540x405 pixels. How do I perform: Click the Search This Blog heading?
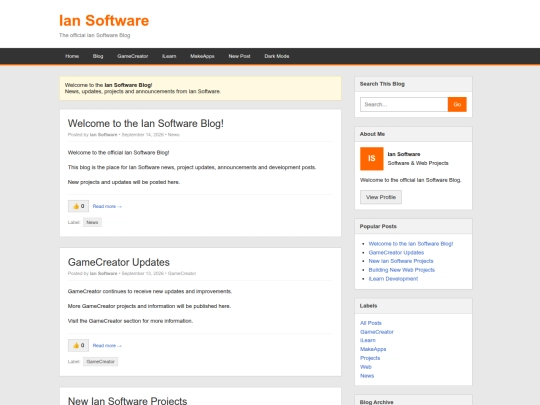point(382,84)
